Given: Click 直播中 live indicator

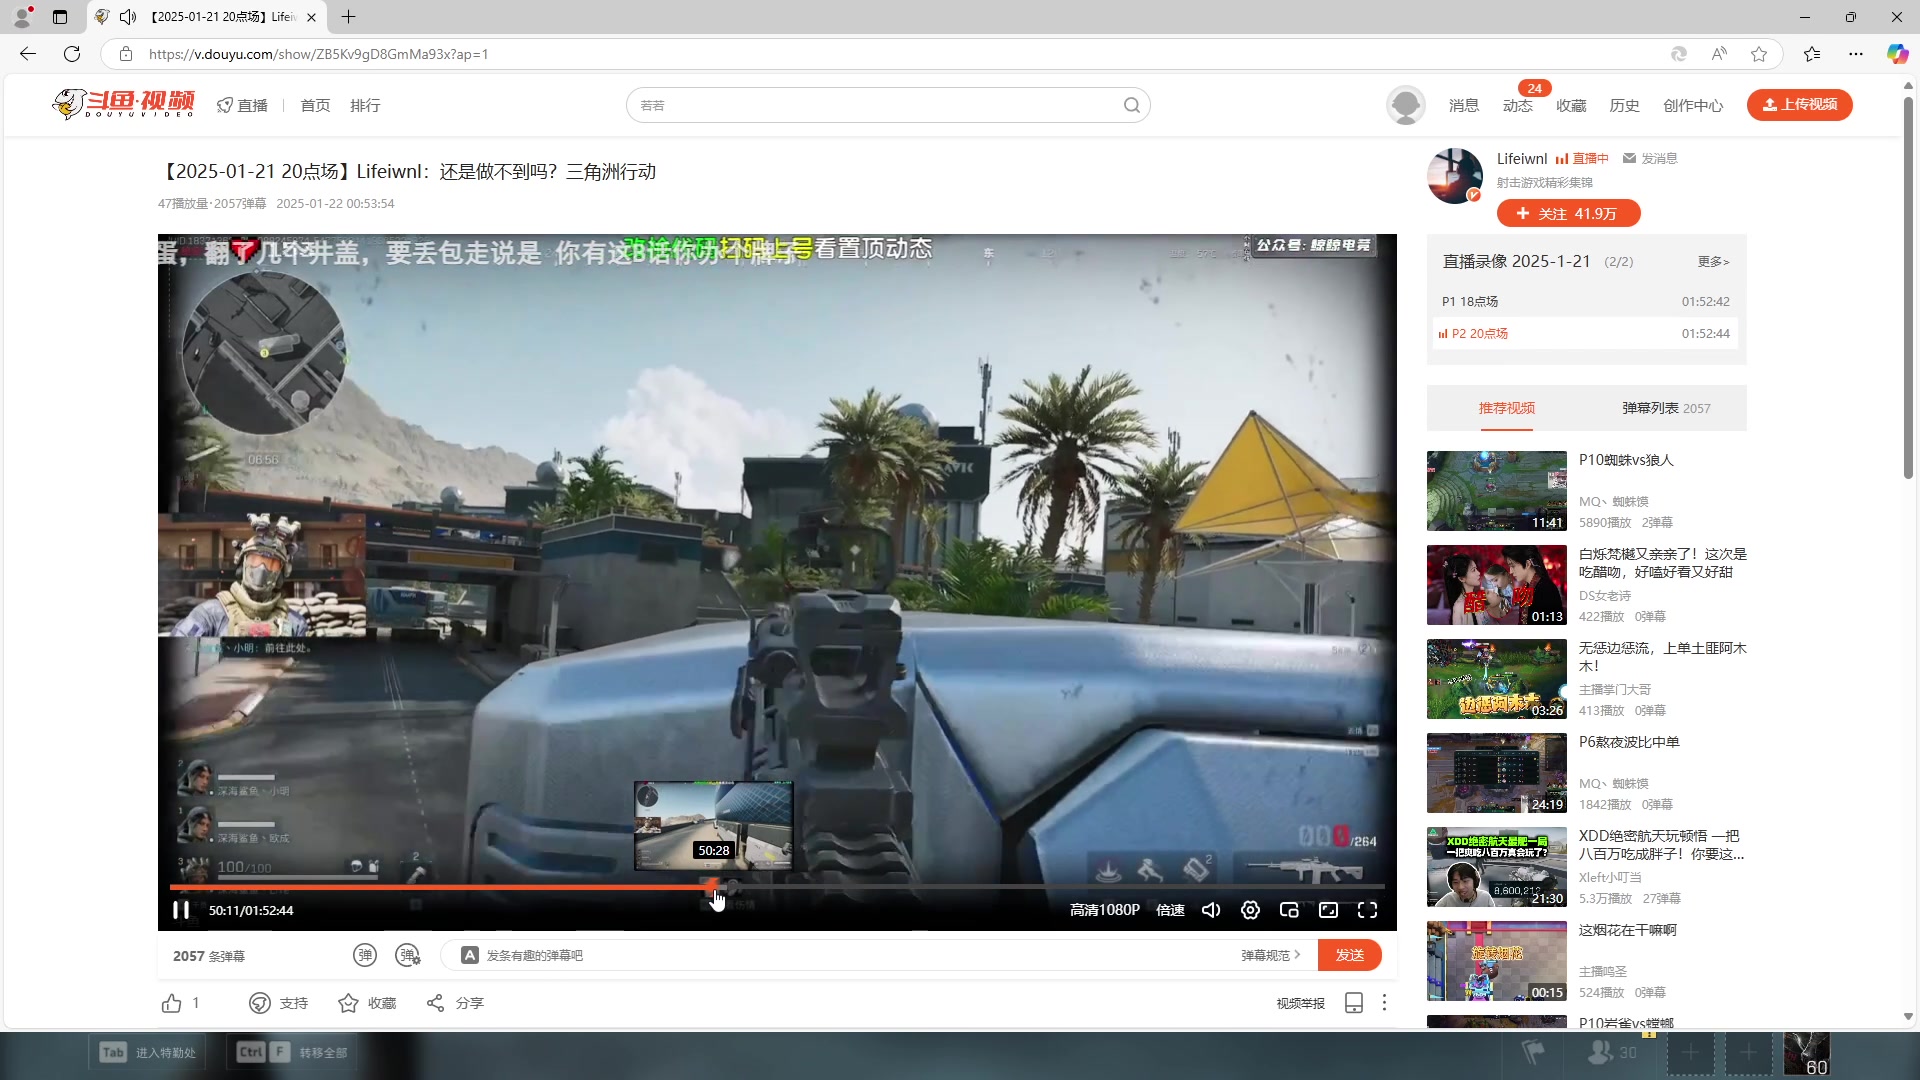Looking at the screenshot, I should pos(1582,158).
